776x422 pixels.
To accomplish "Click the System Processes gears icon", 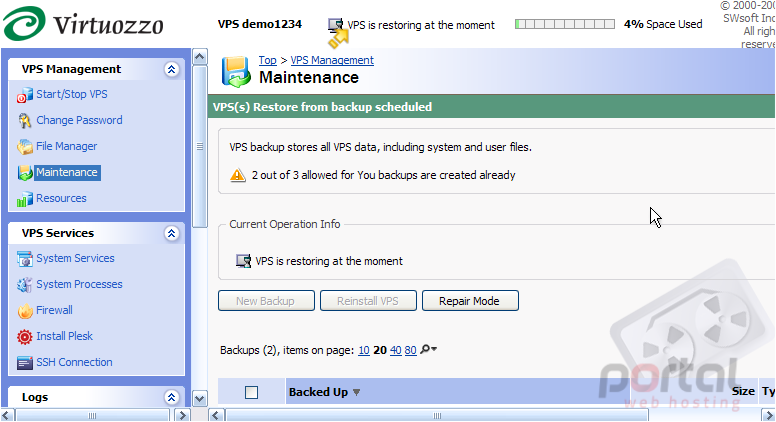I will point(25,285).
